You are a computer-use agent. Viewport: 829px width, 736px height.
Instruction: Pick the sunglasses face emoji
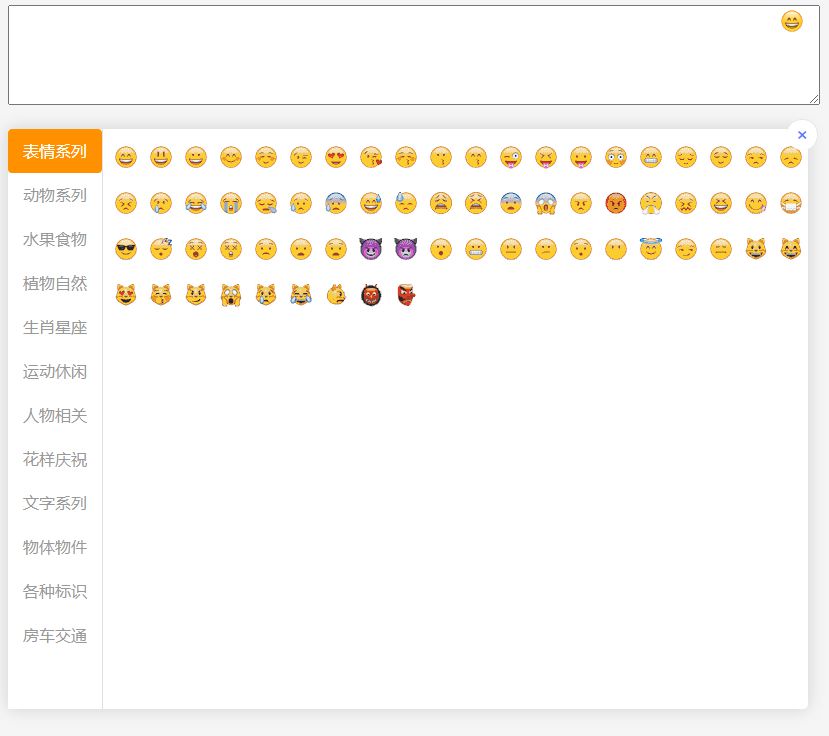click(x=126, y=249)
